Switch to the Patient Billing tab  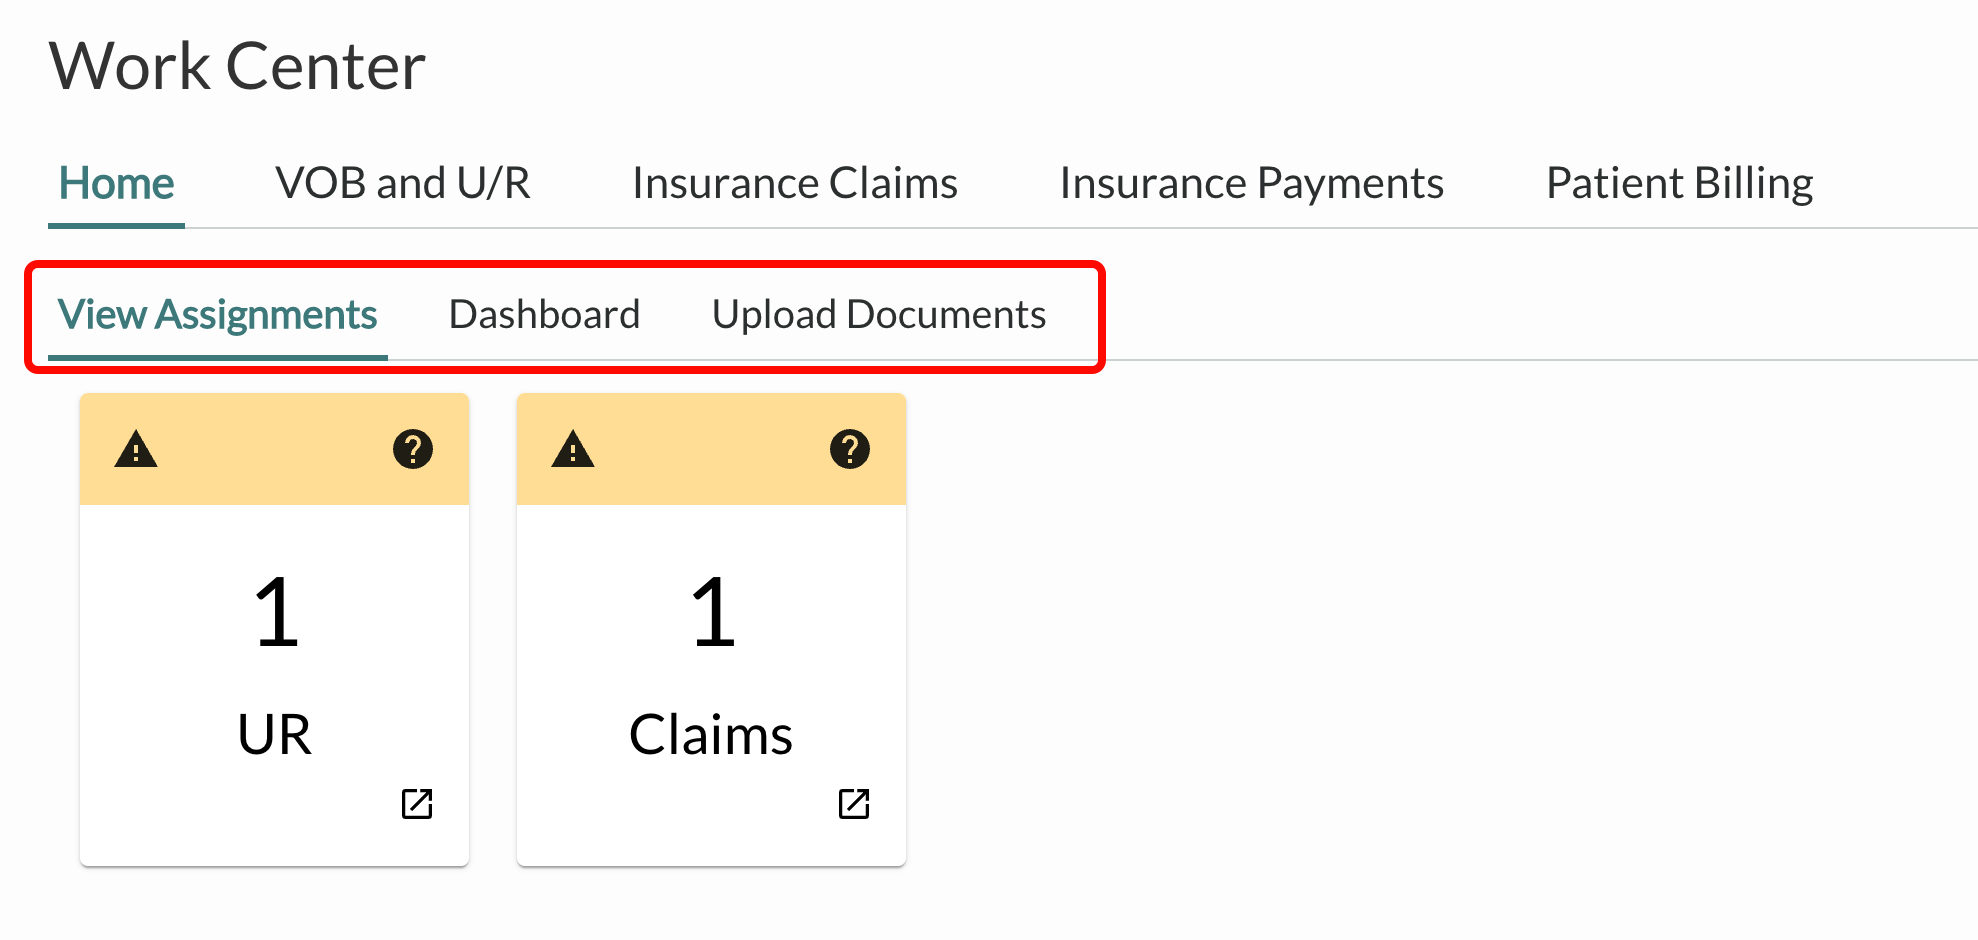(x=1679, y=184)
